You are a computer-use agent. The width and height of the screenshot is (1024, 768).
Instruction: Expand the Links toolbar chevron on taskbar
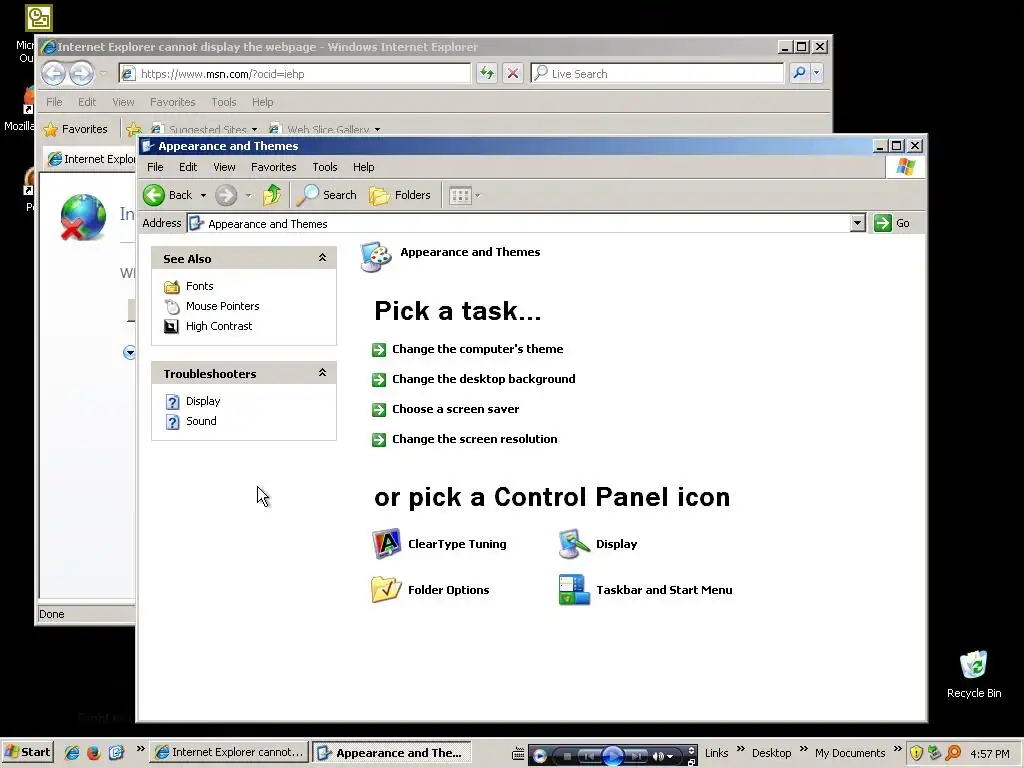click(x=741, y=749)
